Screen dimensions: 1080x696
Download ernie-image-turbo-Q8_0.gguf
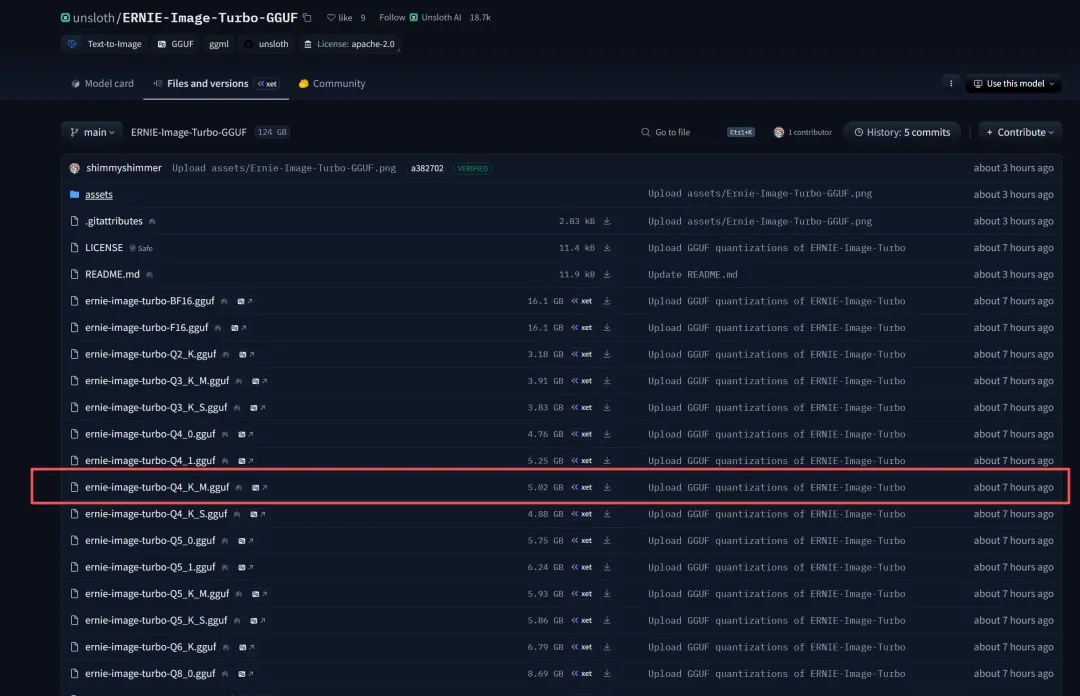tap(607, 673)
